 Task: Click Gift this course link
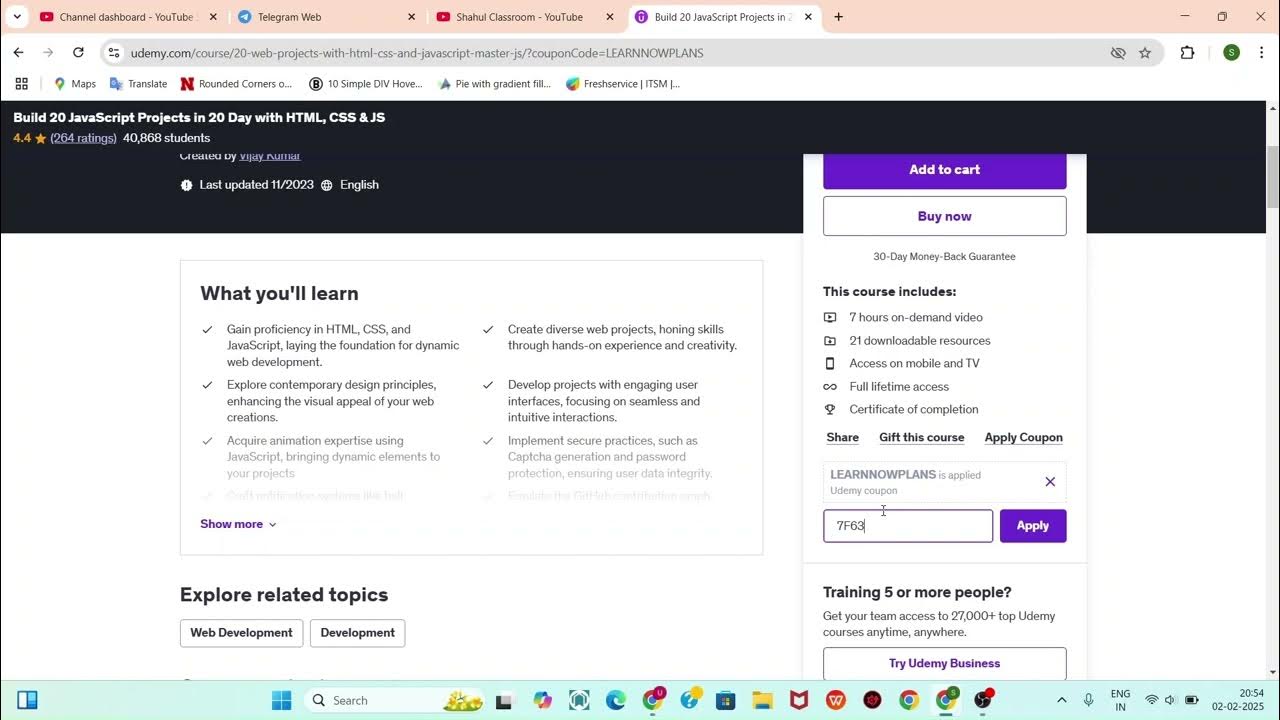point(922,437)
